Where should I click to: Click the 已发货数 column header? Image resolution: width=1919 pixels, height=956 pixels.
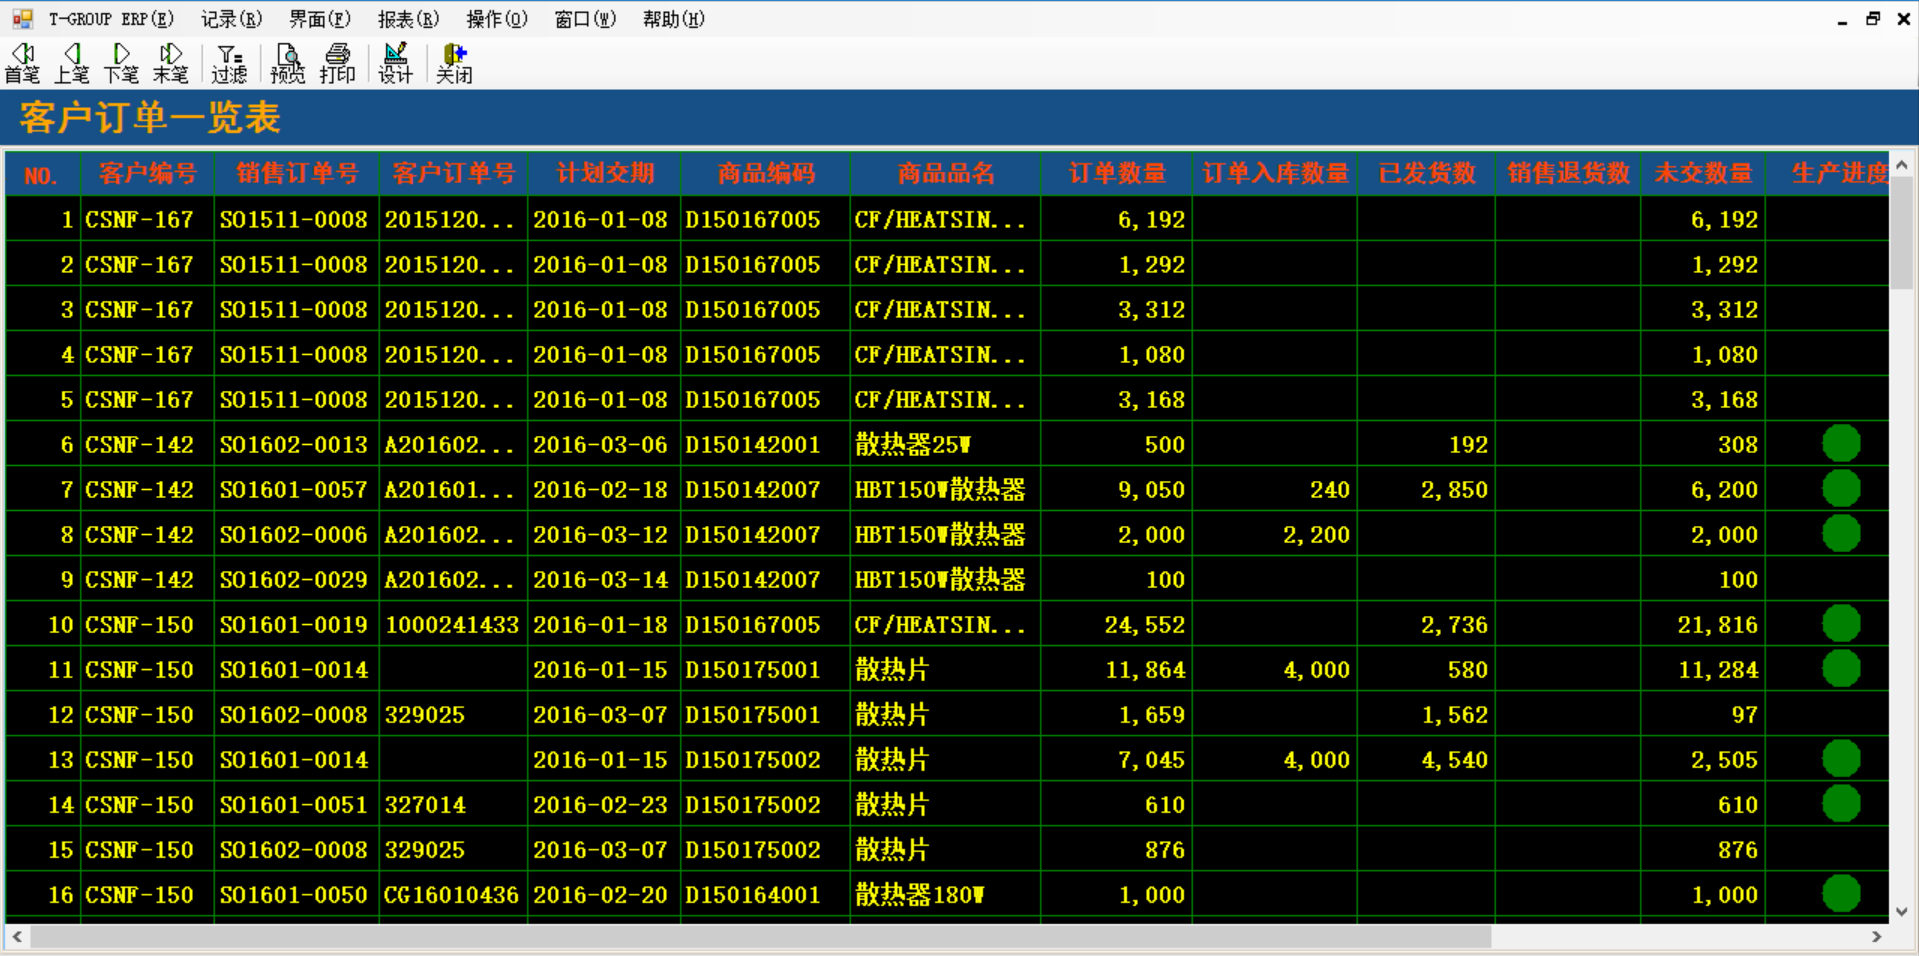1427,174
